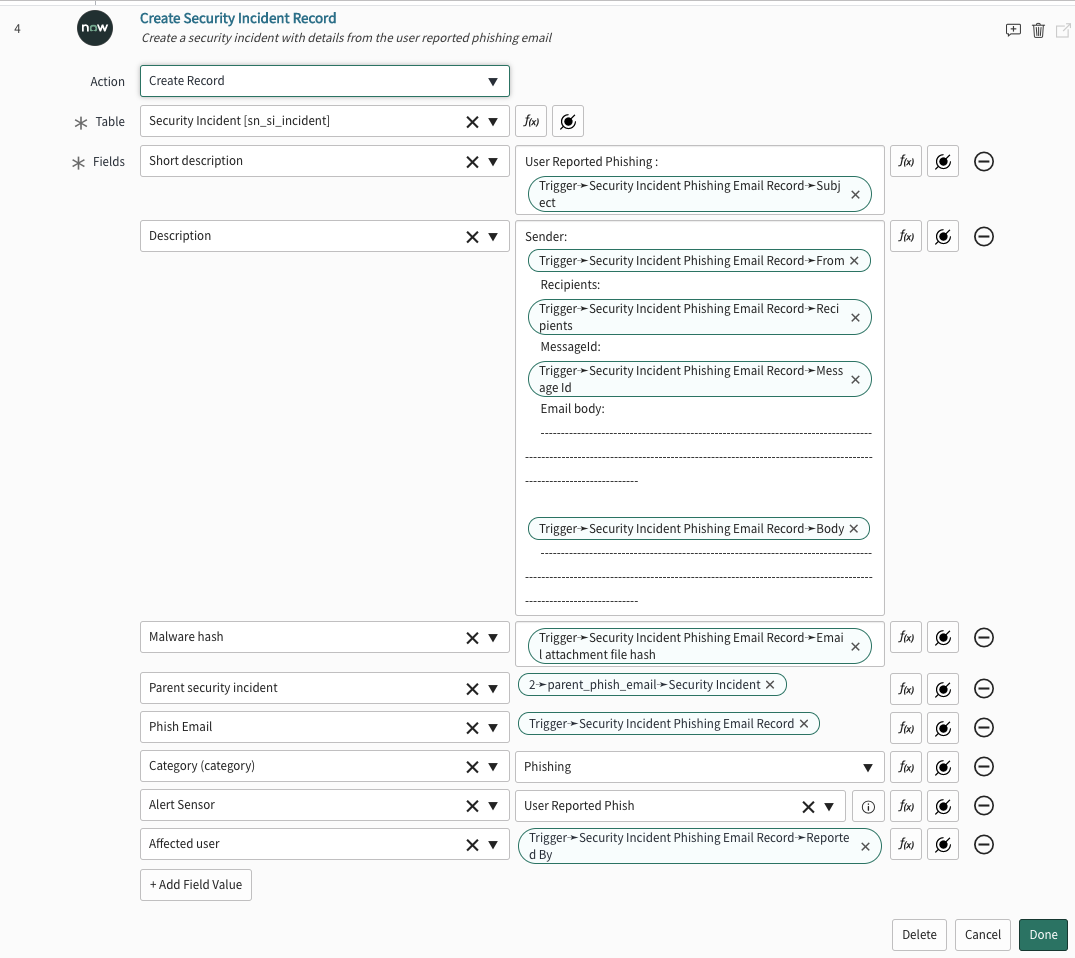Open data pill picker for Description
The image size is (1075, 958).
coord(943,237)
